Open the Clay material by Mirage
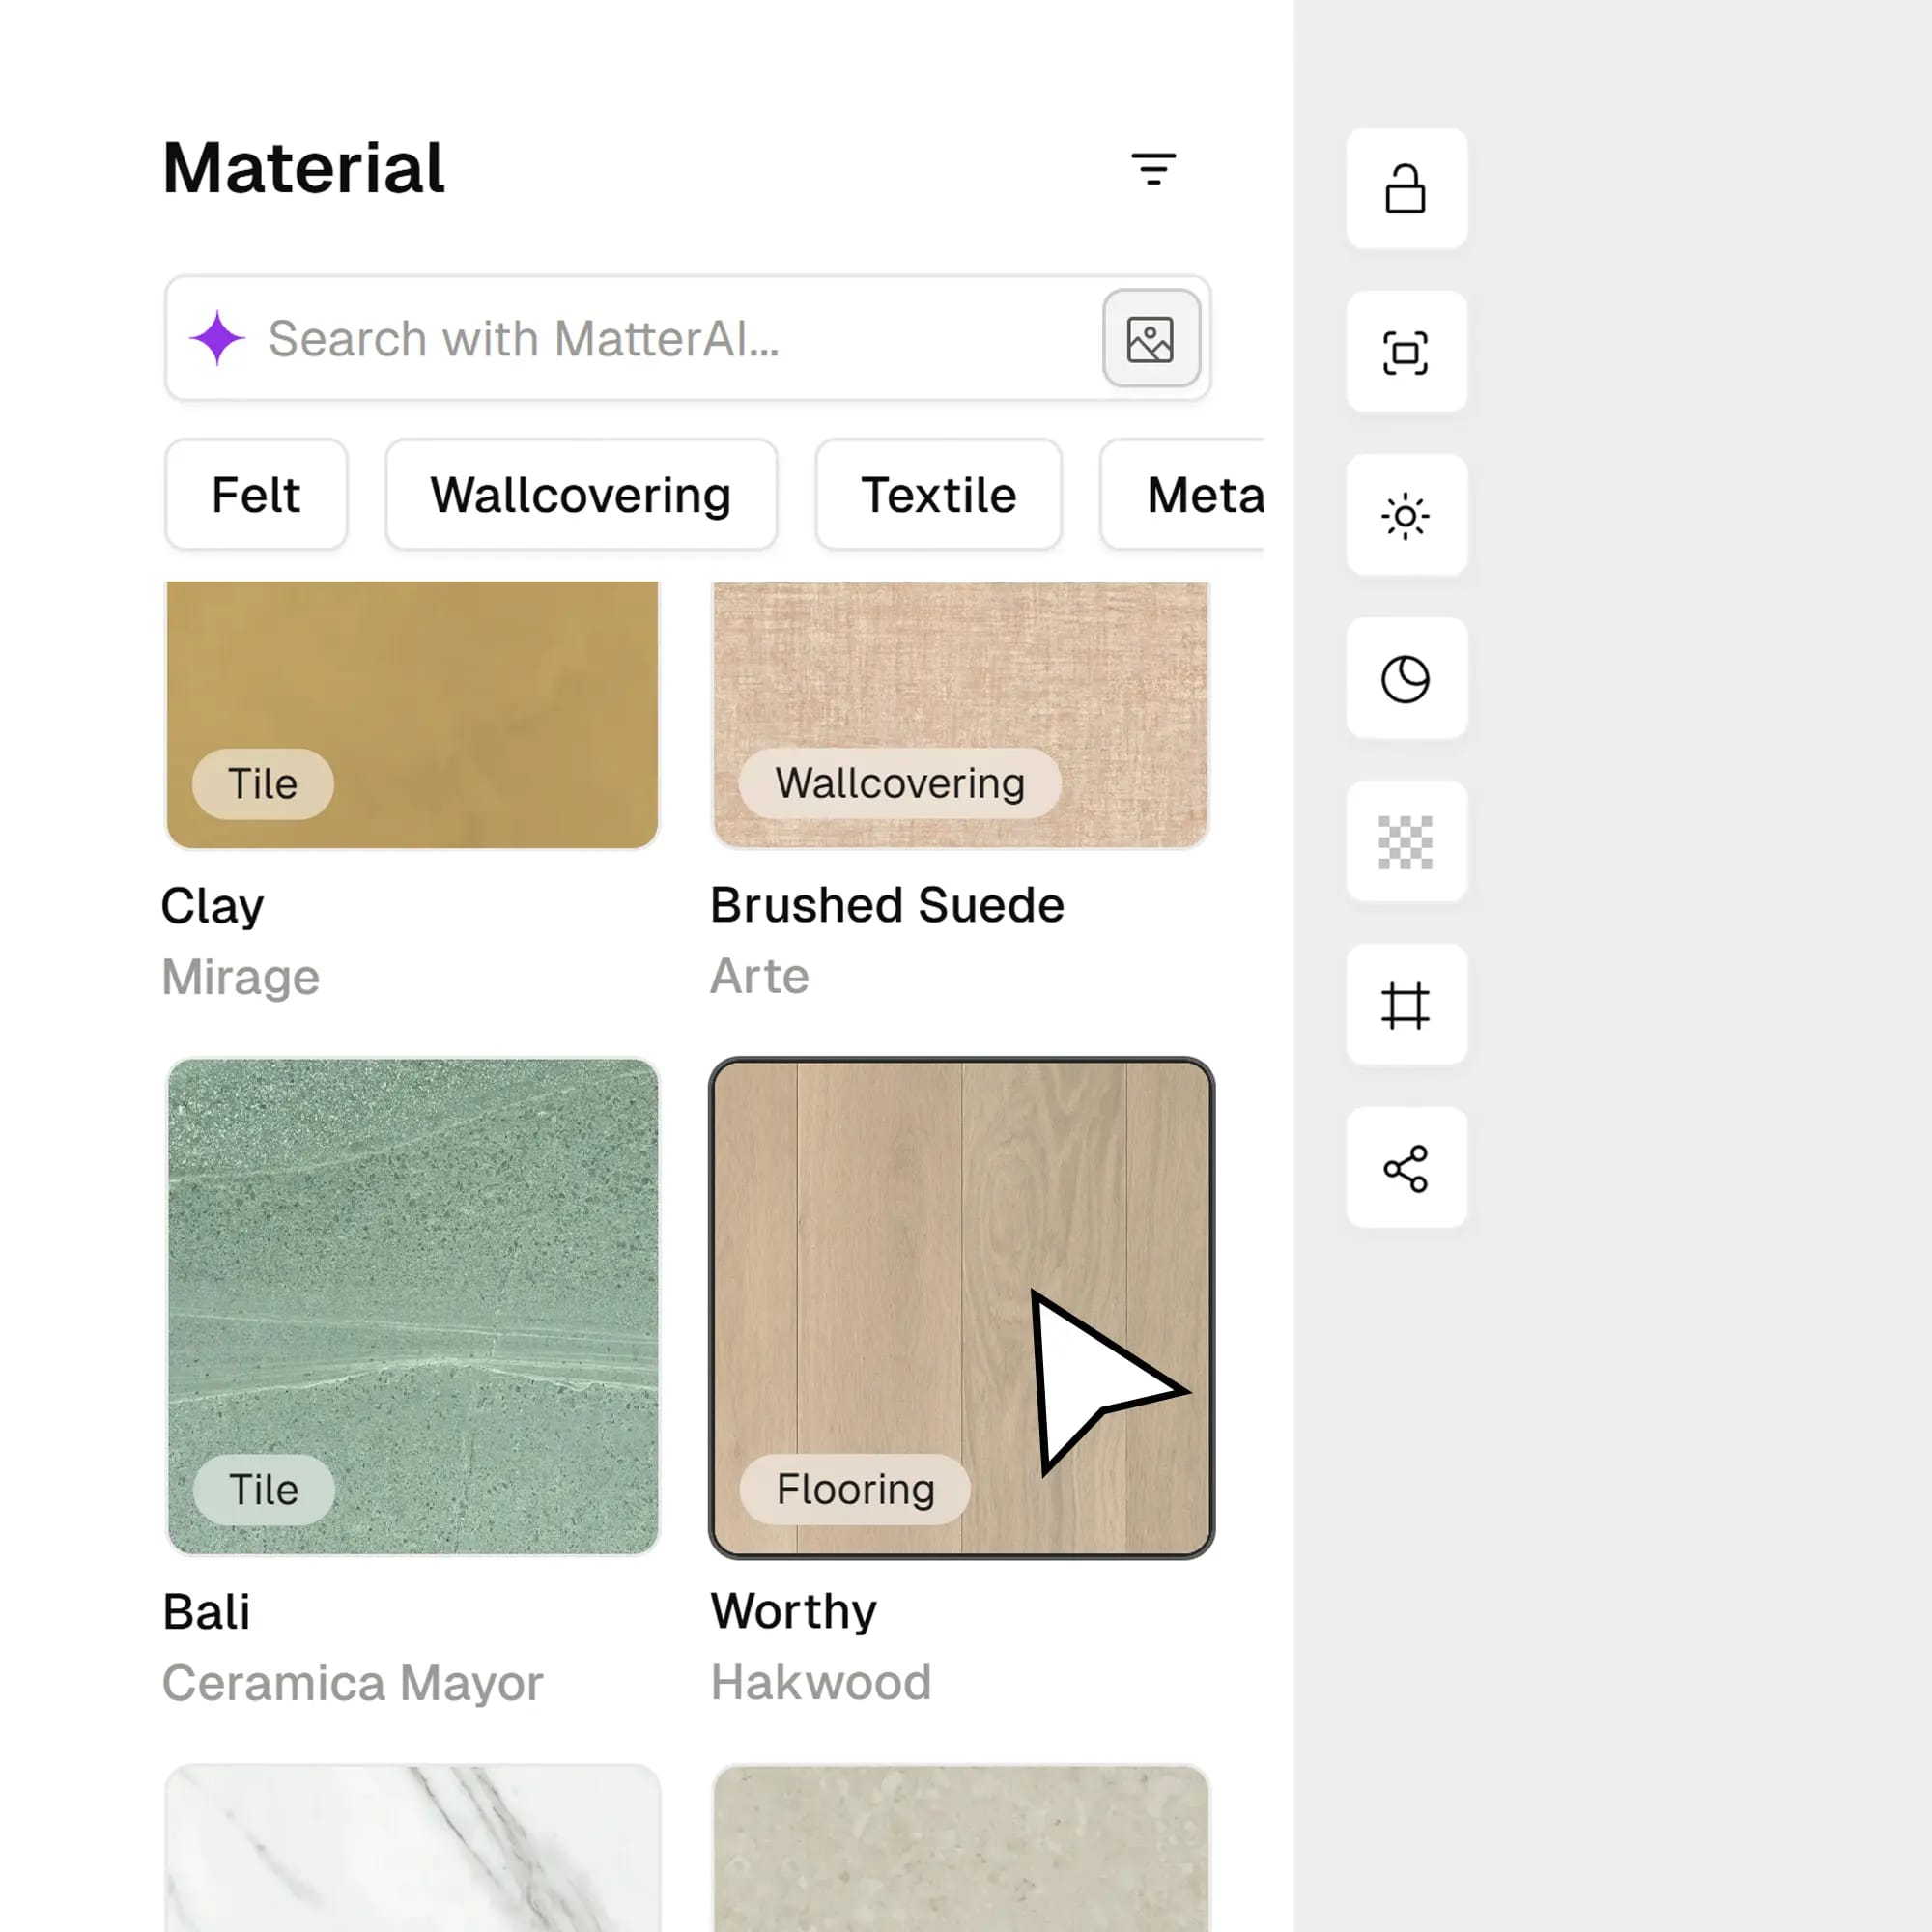Image resolution: width=1932 pixels, height=1932 pixels. (411, 712)
